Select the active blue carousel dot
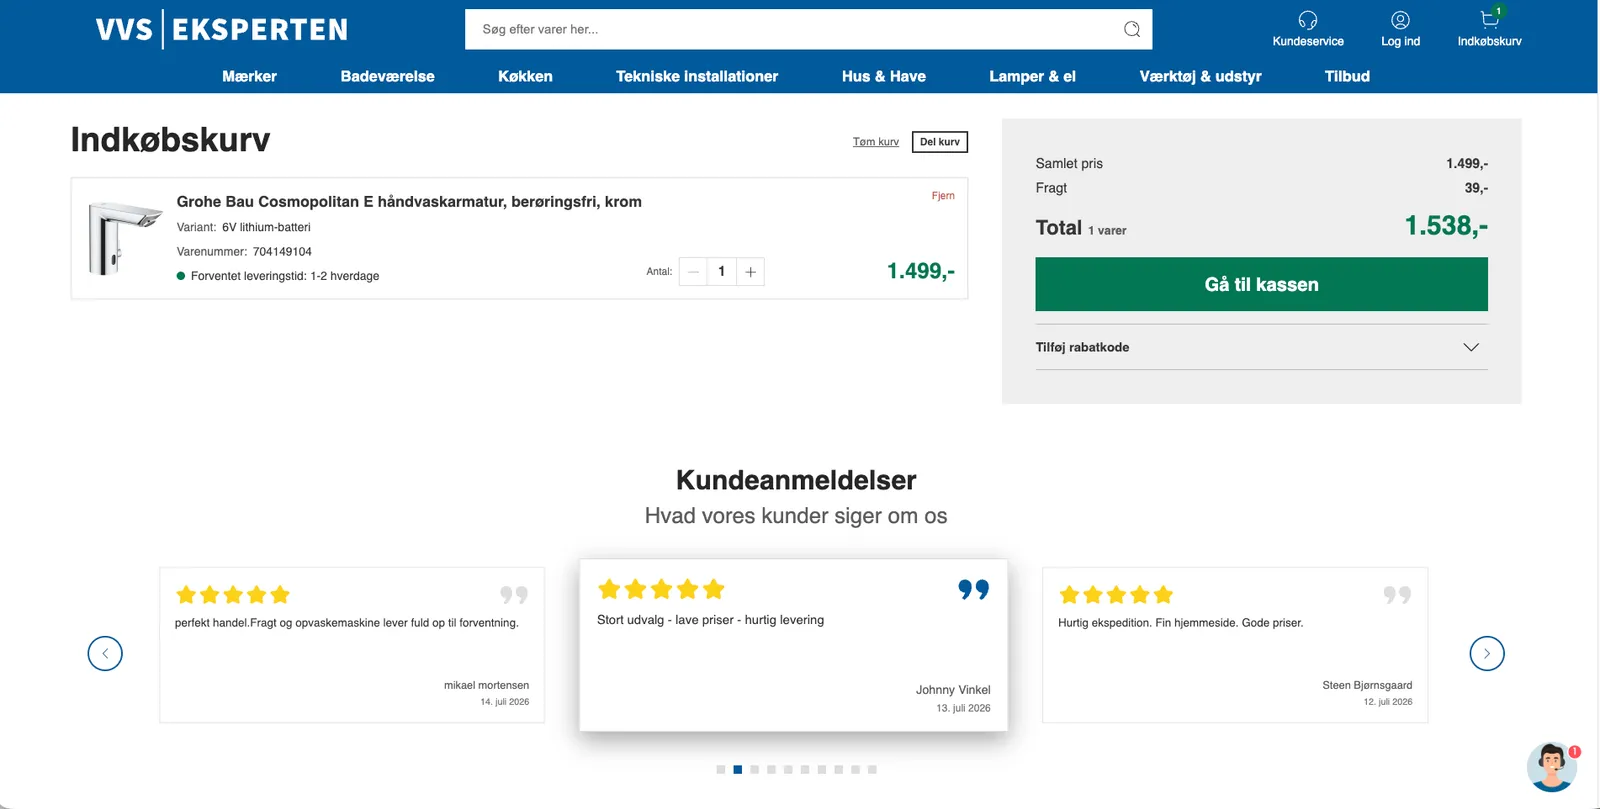Viewport: 1600px width, 809px height. [738, 770]
